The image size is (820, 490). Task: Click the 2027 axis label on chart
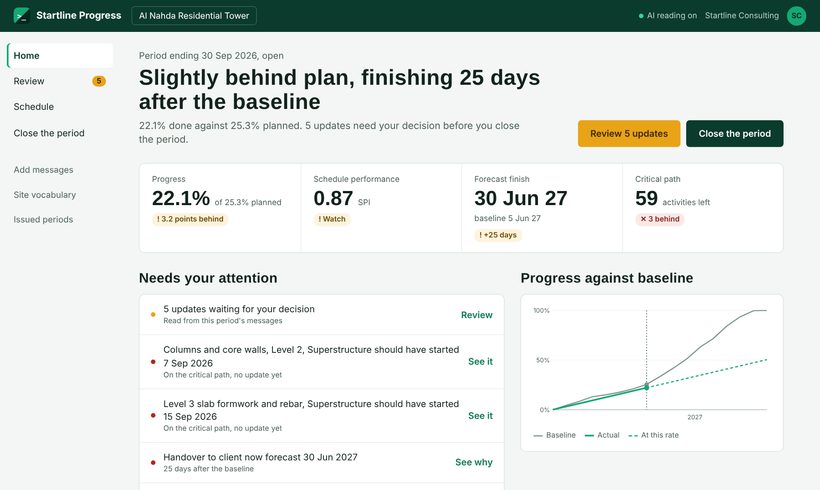[694, 417]
